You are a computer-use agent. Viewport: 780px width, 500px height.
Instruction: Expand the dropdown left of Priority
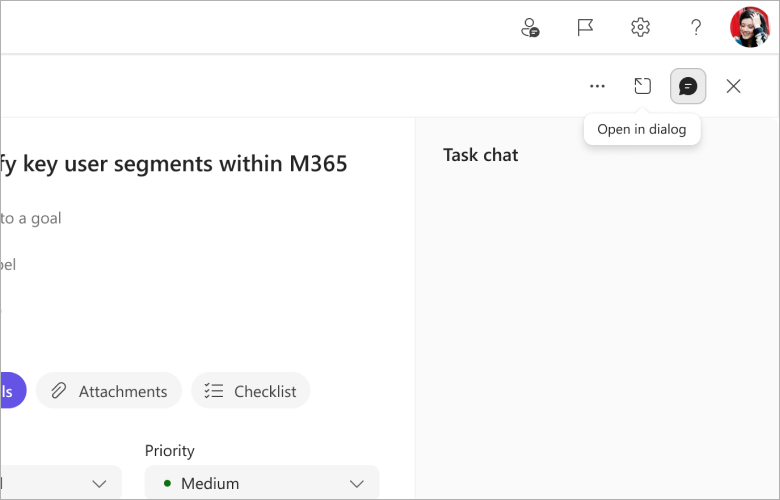pos(61,483)
